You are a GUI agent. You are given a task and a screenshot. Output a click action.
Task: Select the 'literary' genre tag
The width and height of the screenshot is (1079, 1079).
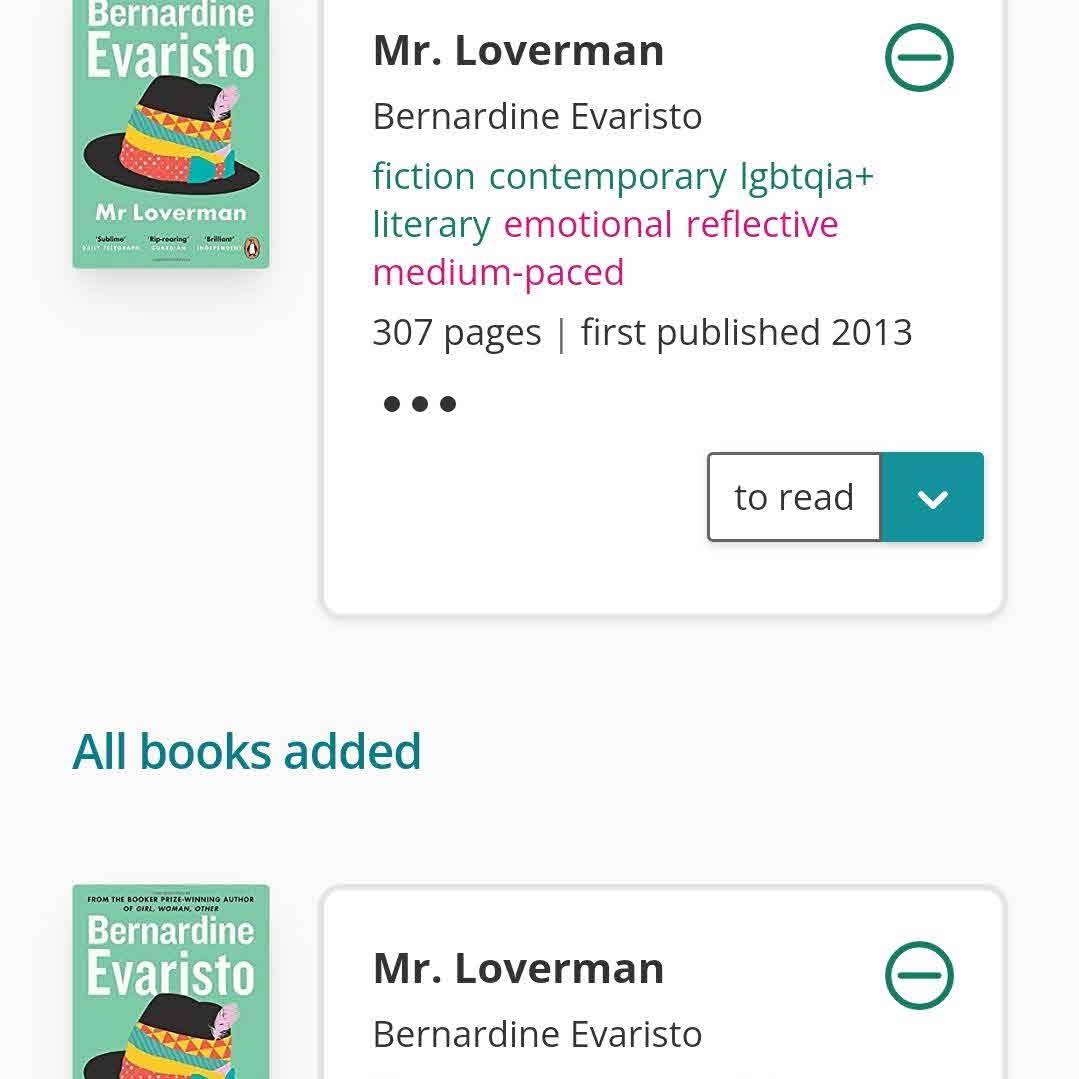pyautogui.click(x=431, y=224)
